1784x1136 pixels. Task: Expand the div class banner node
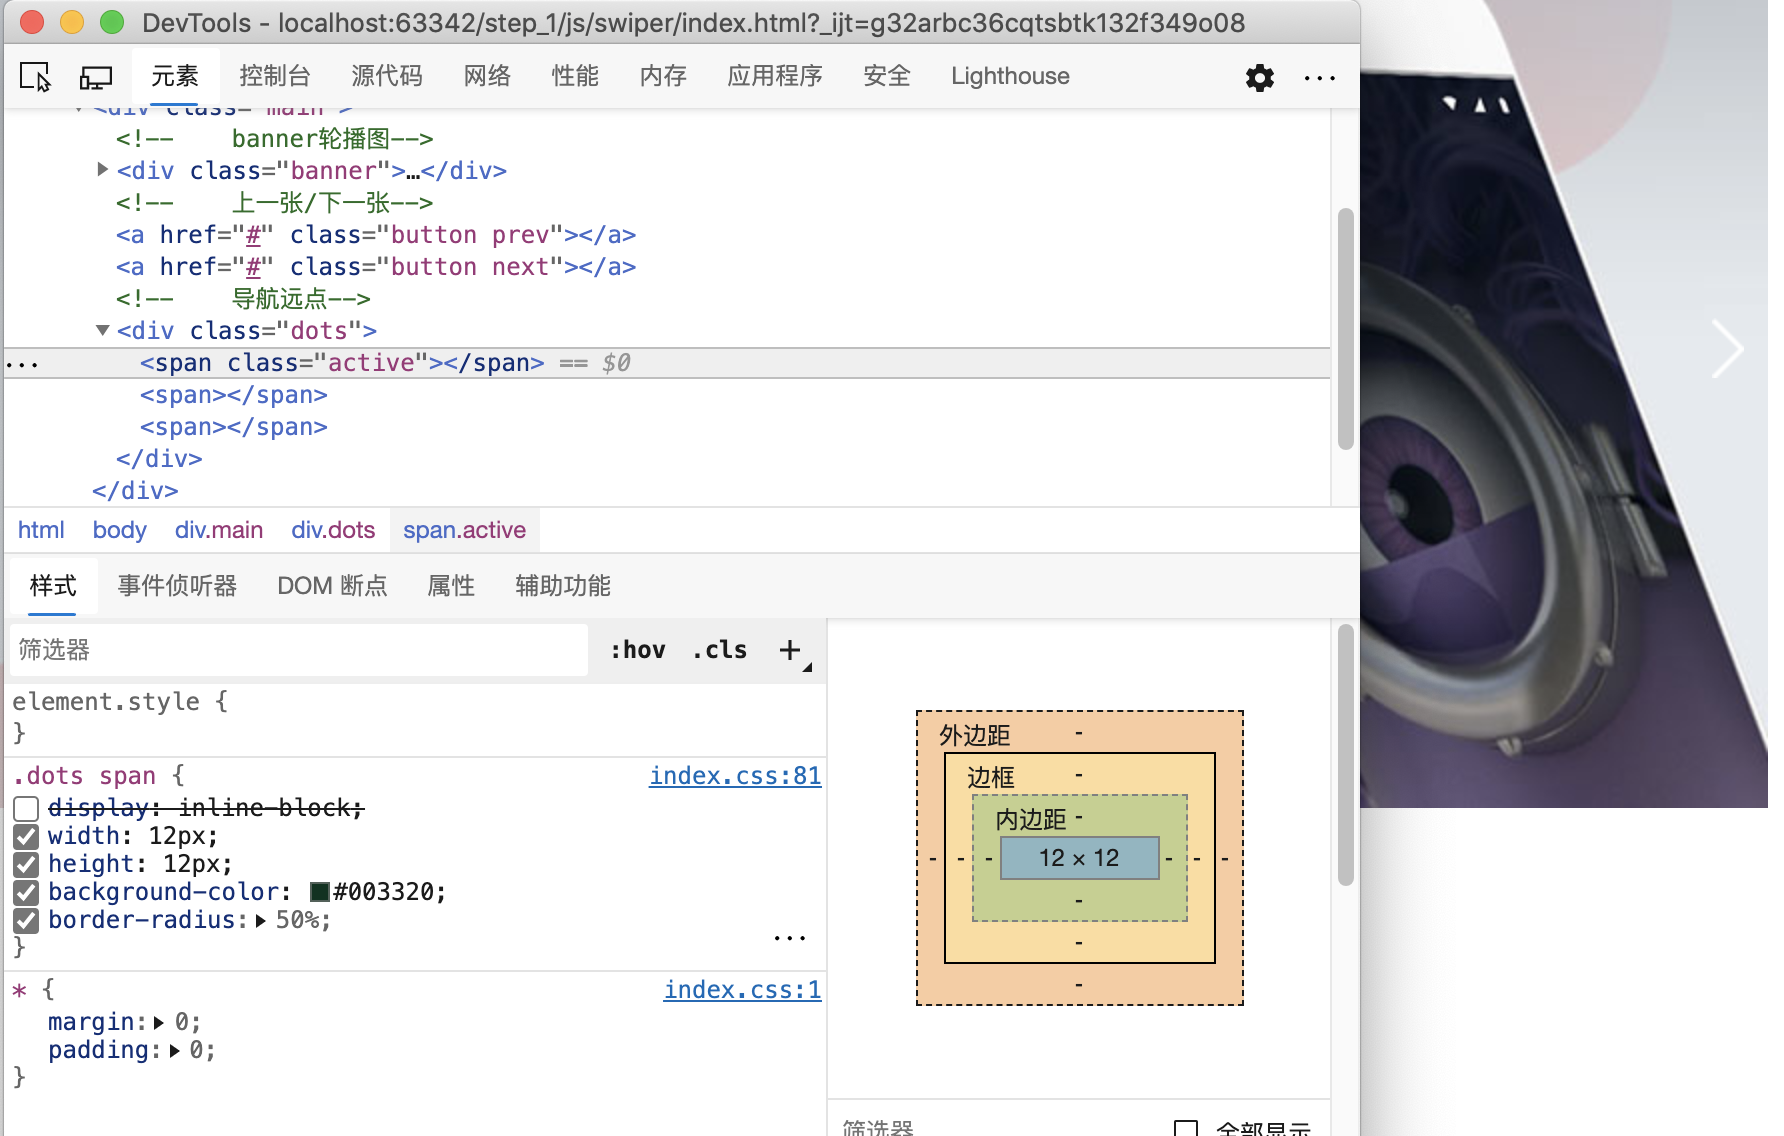[102, 170]
